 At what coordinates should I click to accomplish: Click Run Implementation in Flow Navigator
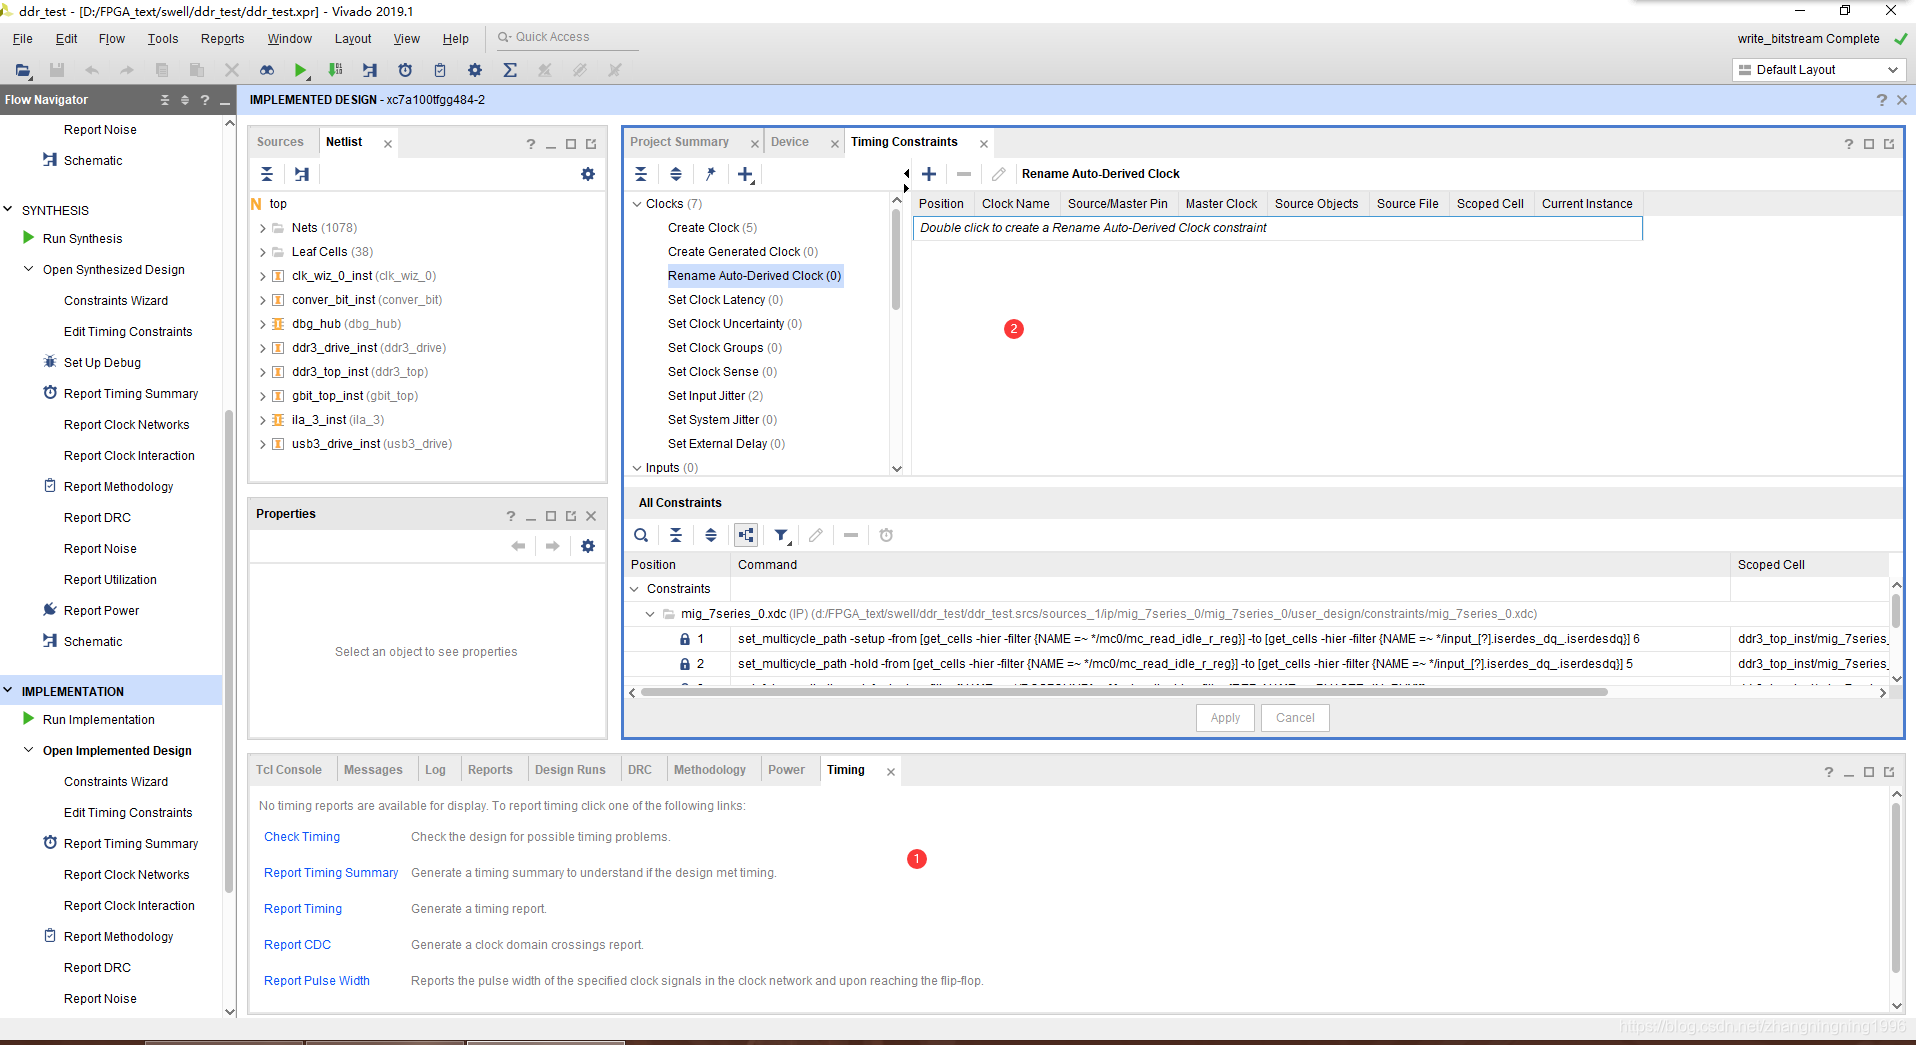(99, 720)
